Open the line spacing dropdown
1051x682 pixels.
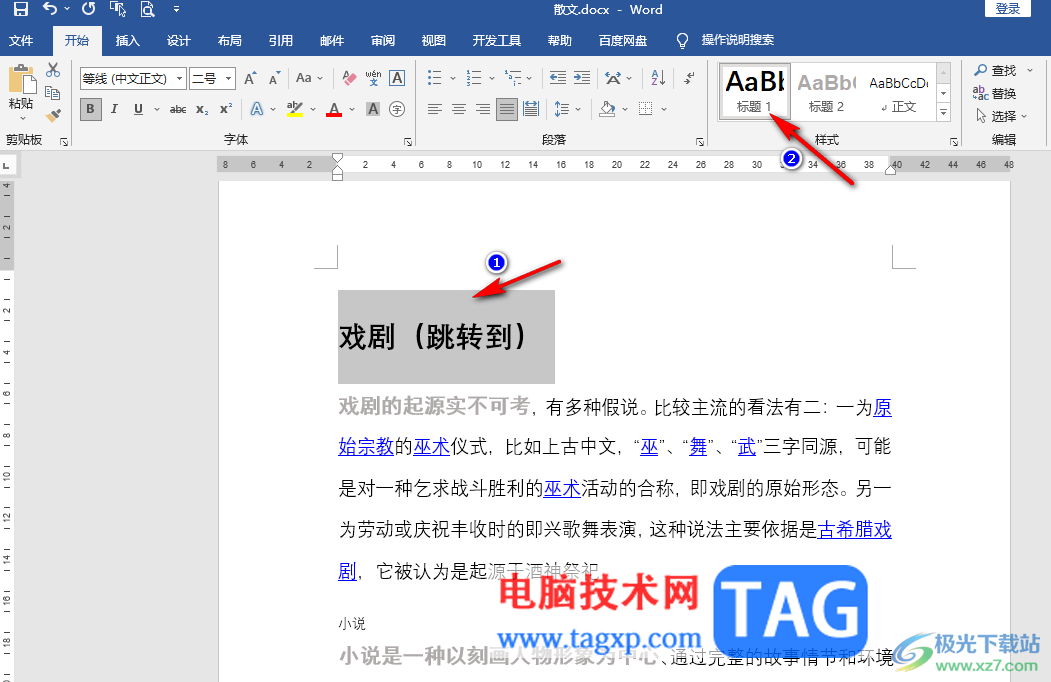(568, 109)
